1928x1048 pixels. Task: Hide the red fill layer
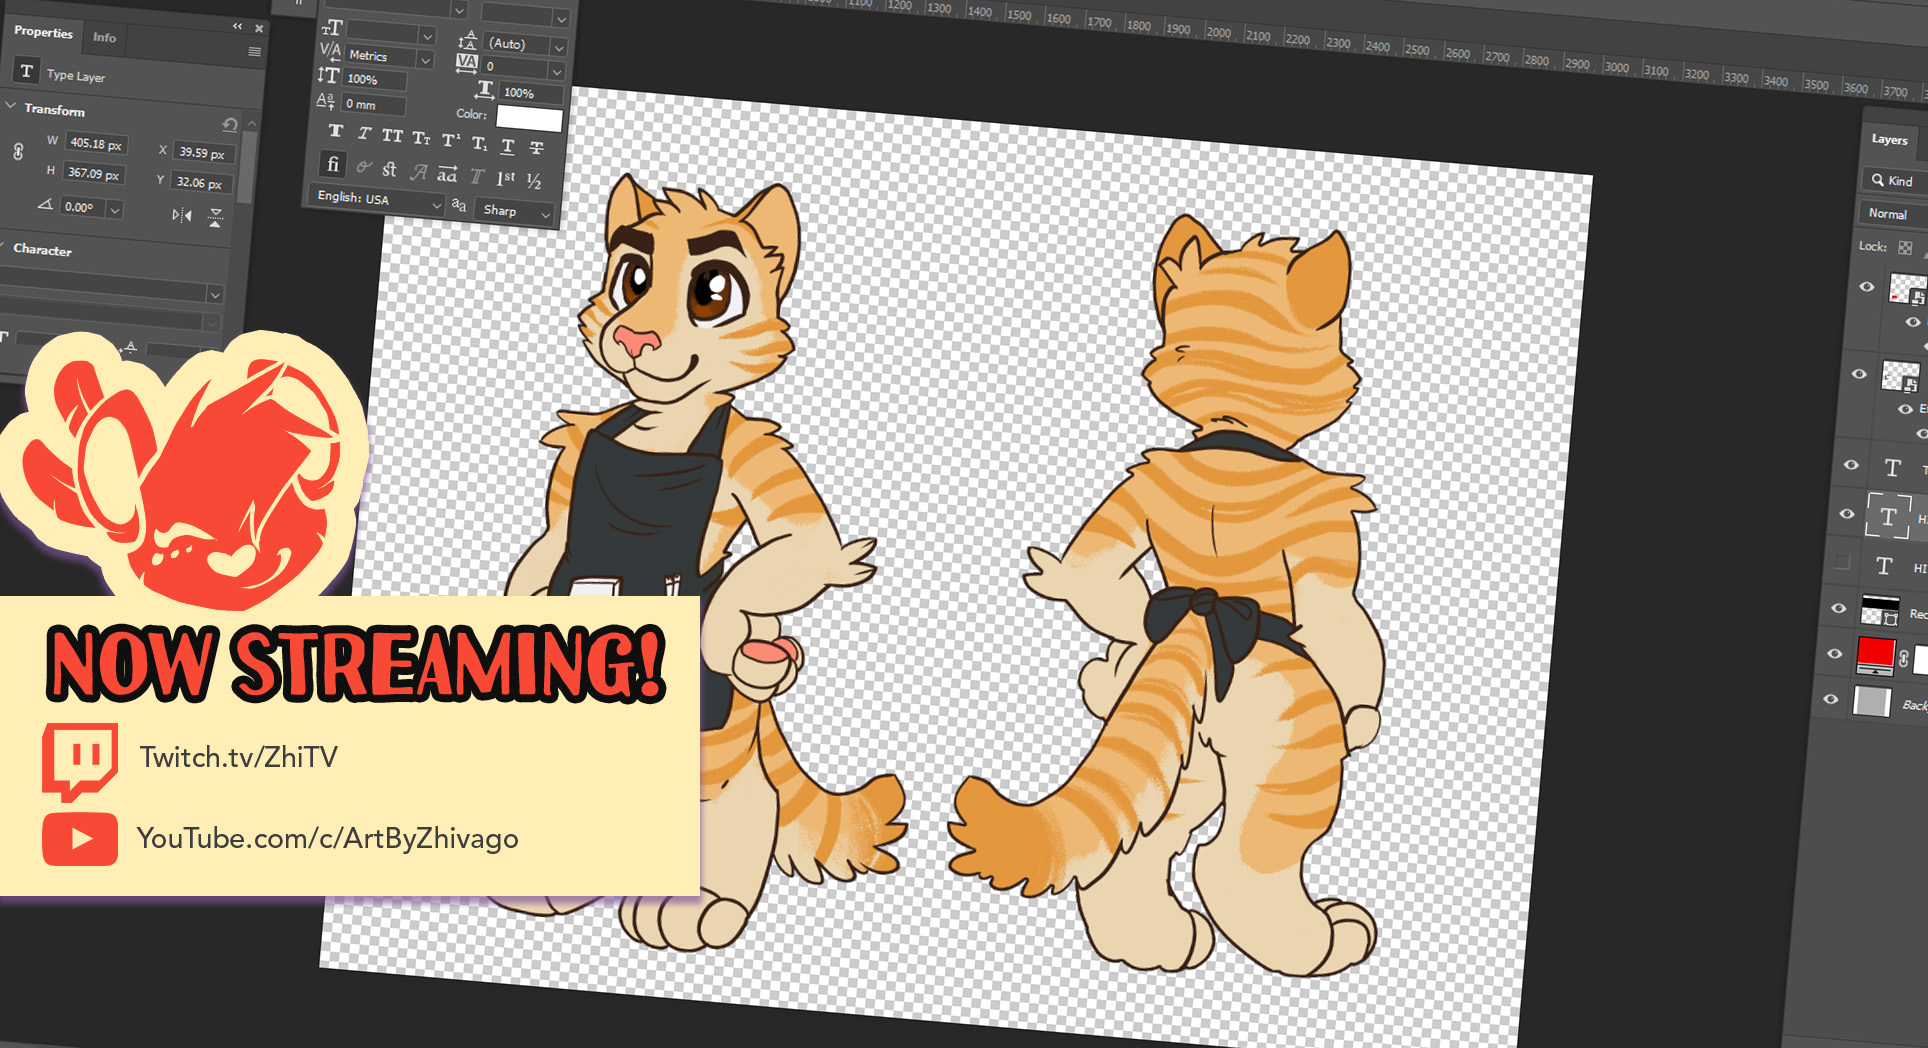point(1834,654)
